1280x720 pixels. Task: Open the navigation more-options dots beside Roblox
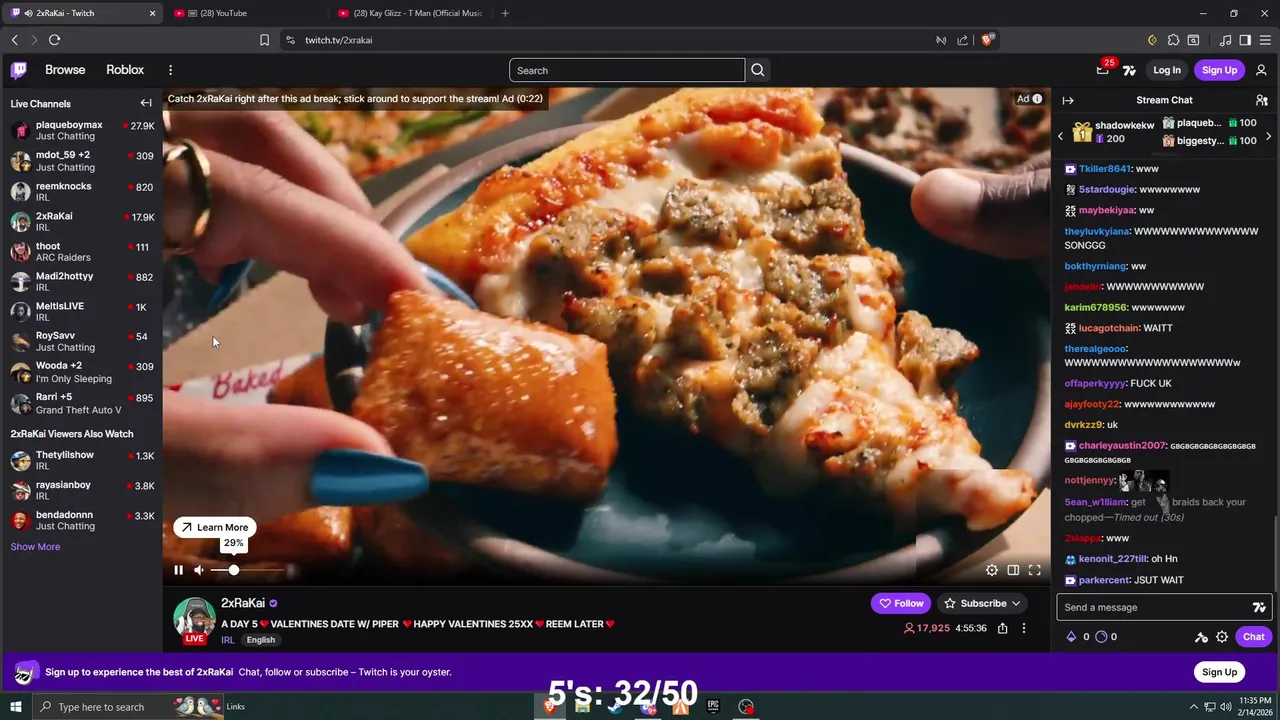(170, 70)
